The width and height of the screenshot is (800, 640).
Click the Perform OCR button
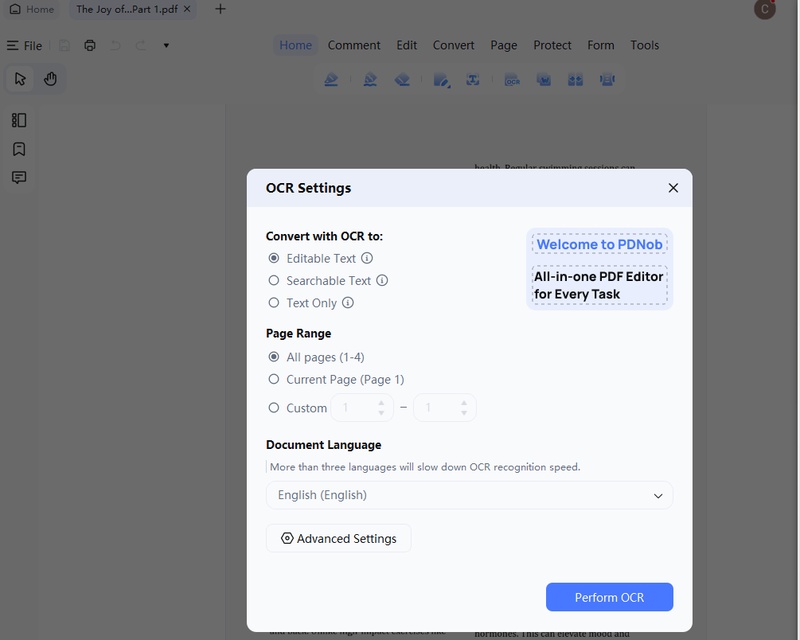tap(609, 597)
